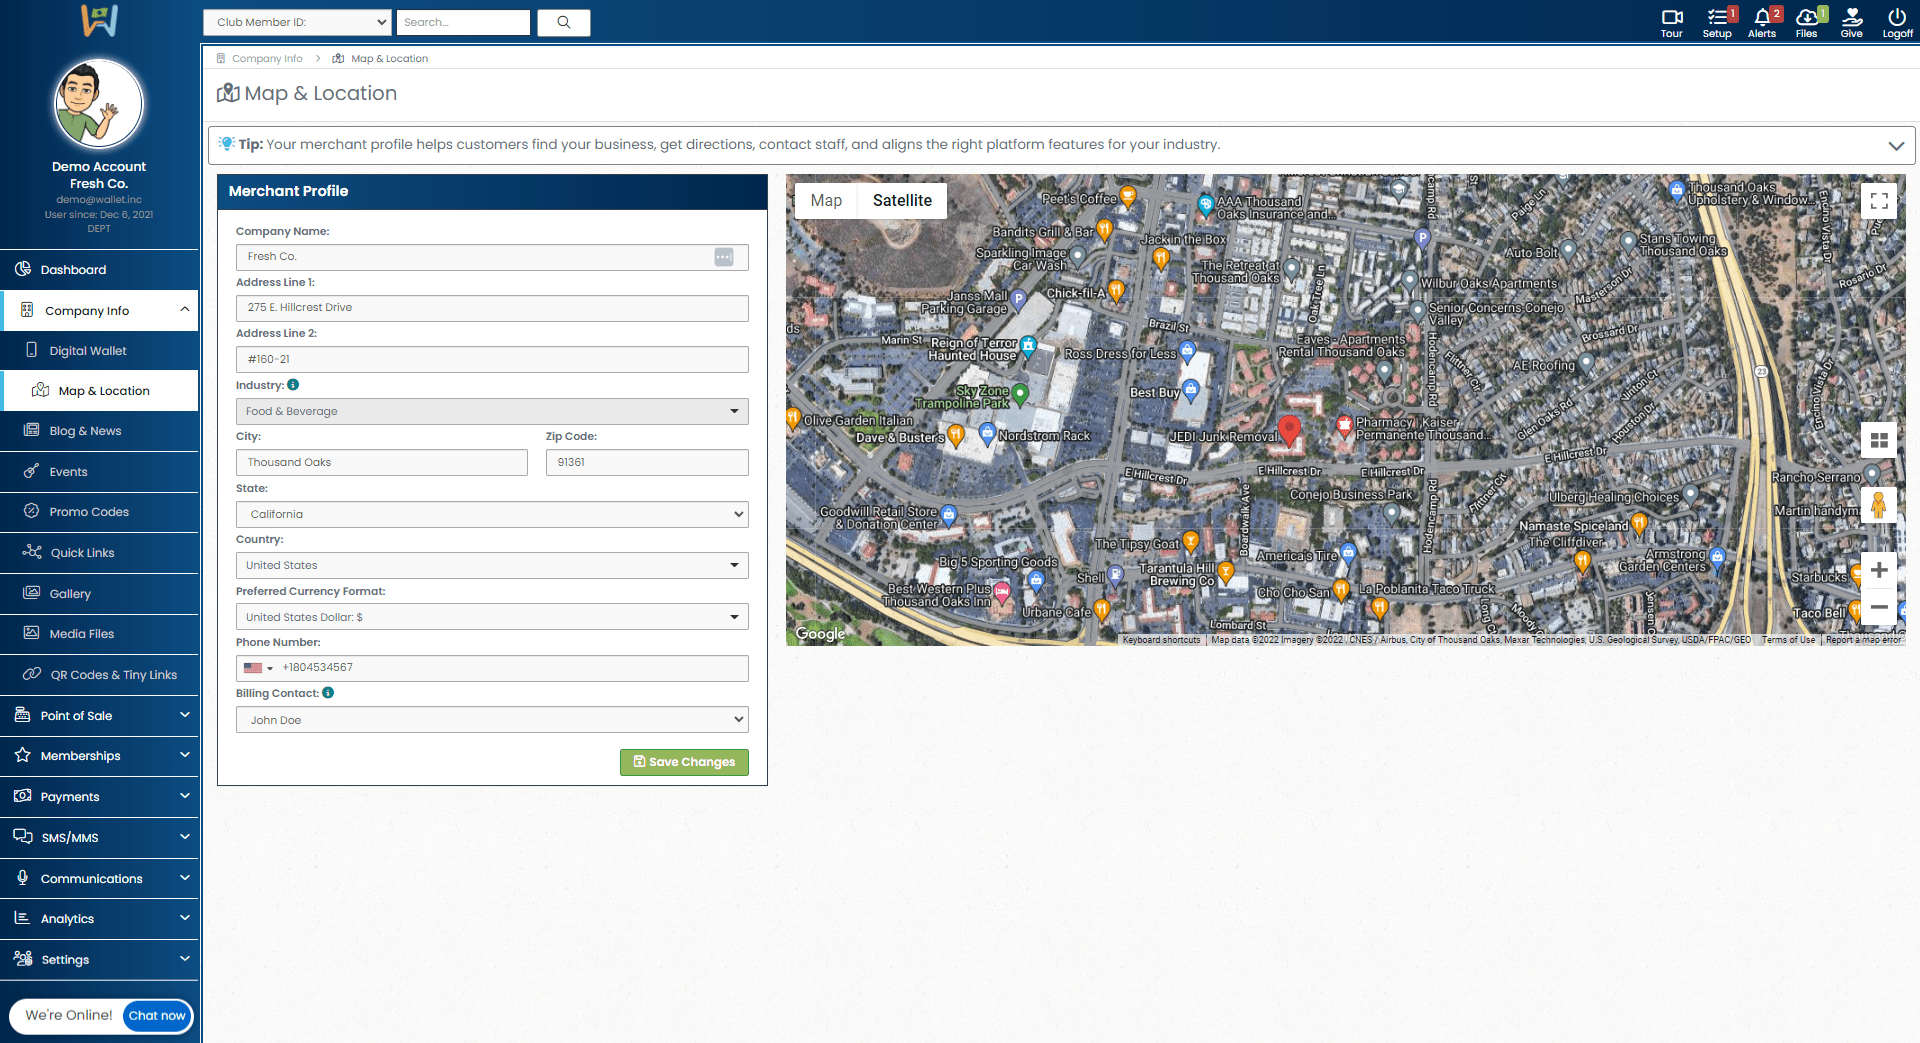Expand the Point of Sale menu
Image resolution: width=1920 pixels, height=1043 pixels.
[x=100, y=715]
